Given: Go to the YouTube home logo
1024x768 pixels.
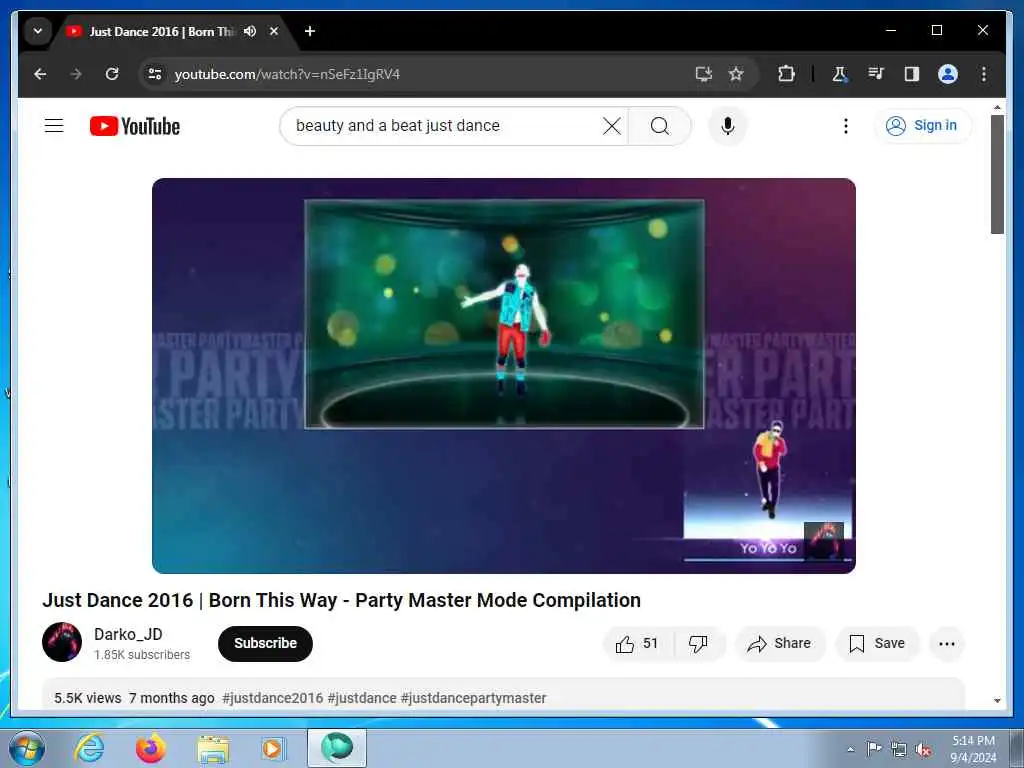Looking at the screenshot, I should pyautogui.click(x=135, y=126).
